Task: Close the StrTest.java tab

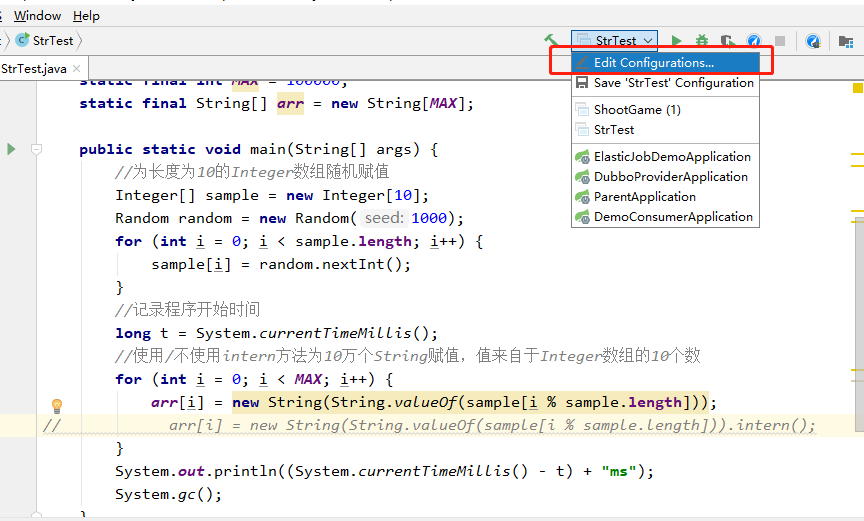Action: click(x=77, y=69)
